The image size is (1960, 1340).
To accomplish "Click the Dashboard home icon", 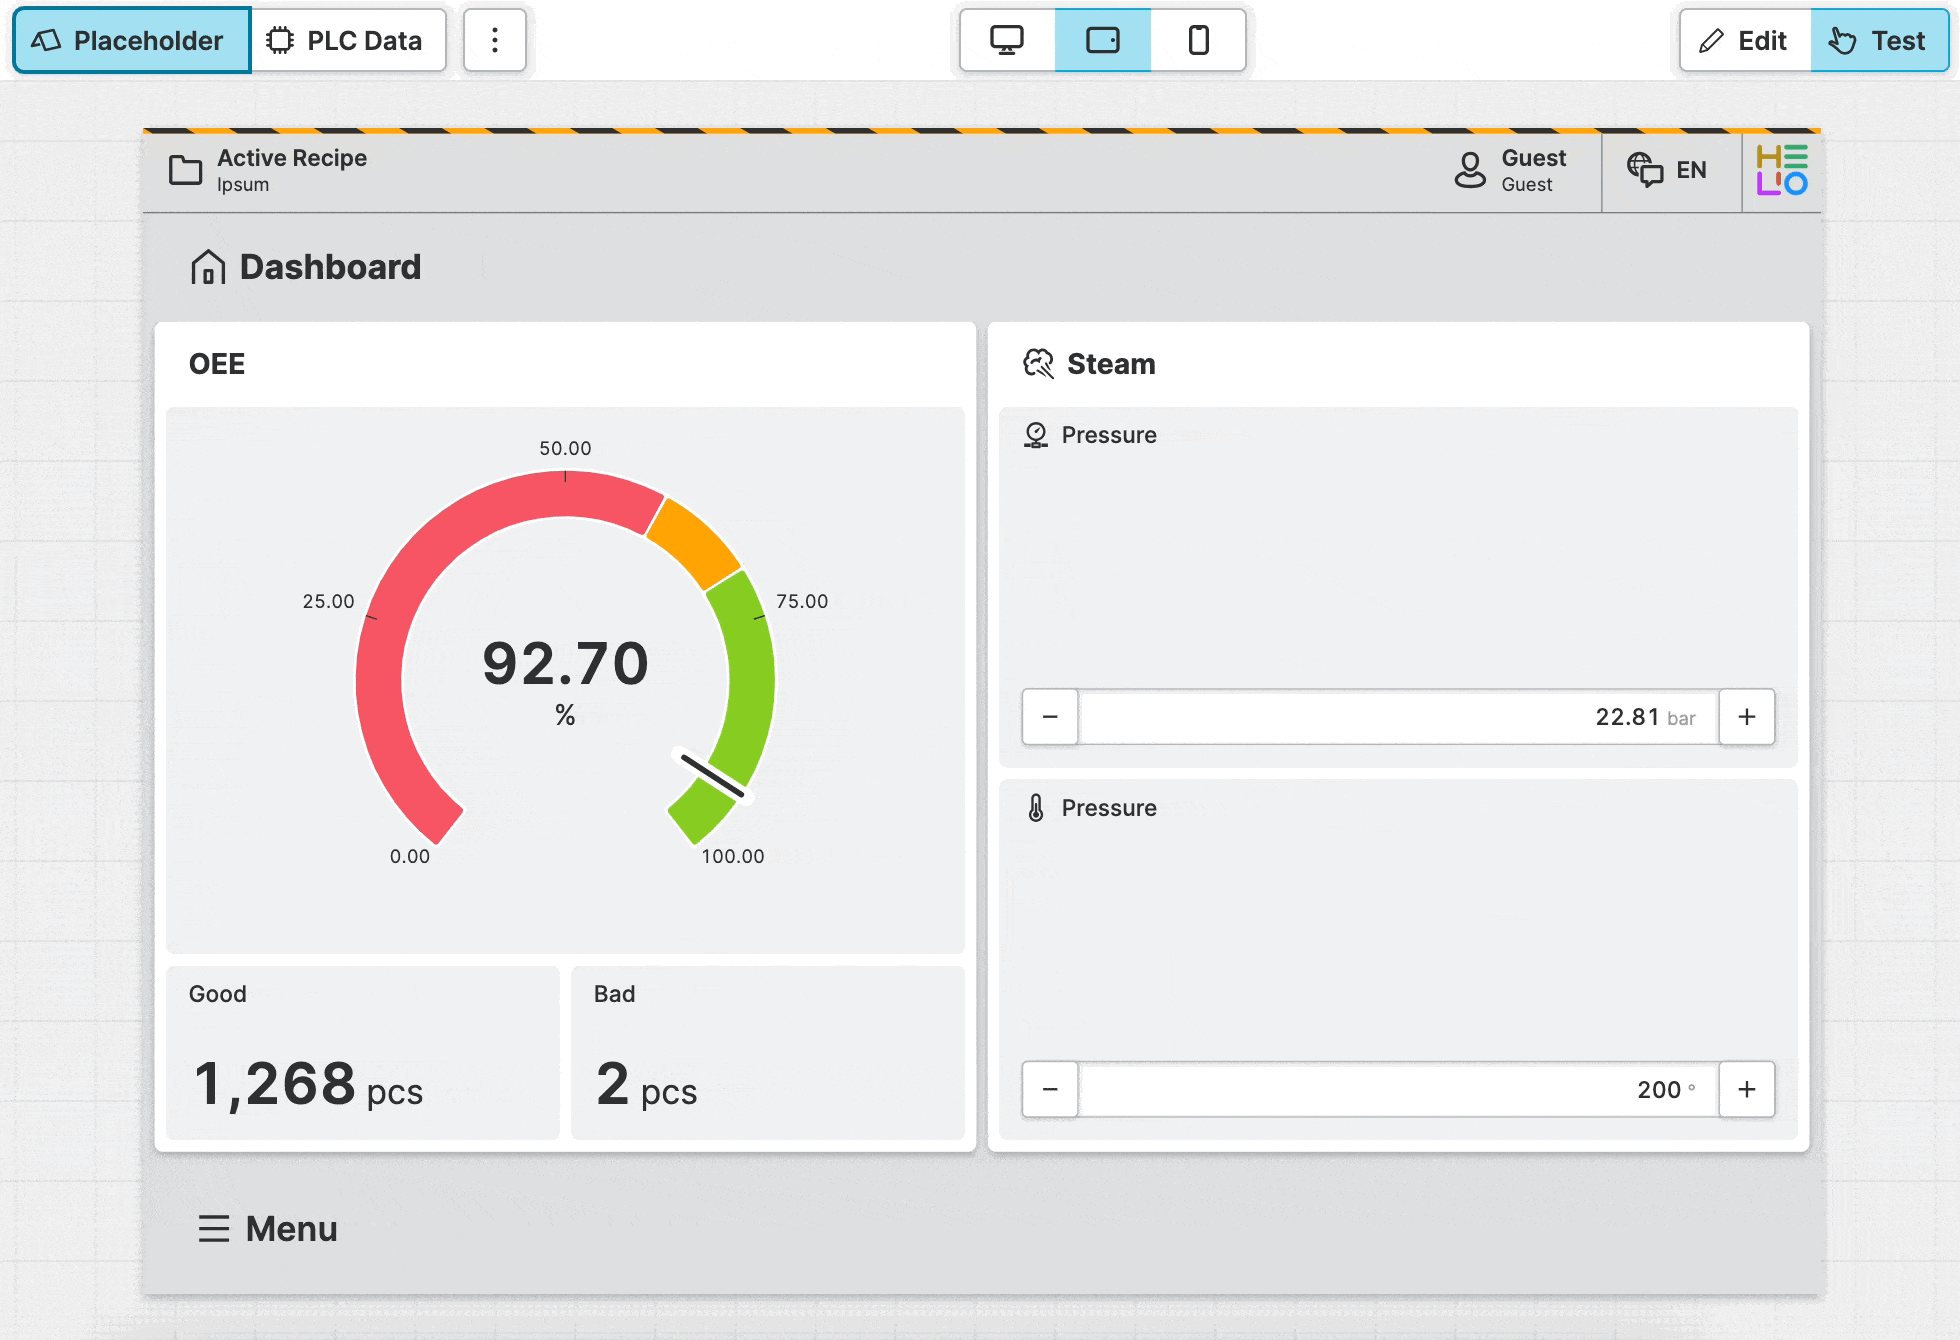I will [208, 267].
